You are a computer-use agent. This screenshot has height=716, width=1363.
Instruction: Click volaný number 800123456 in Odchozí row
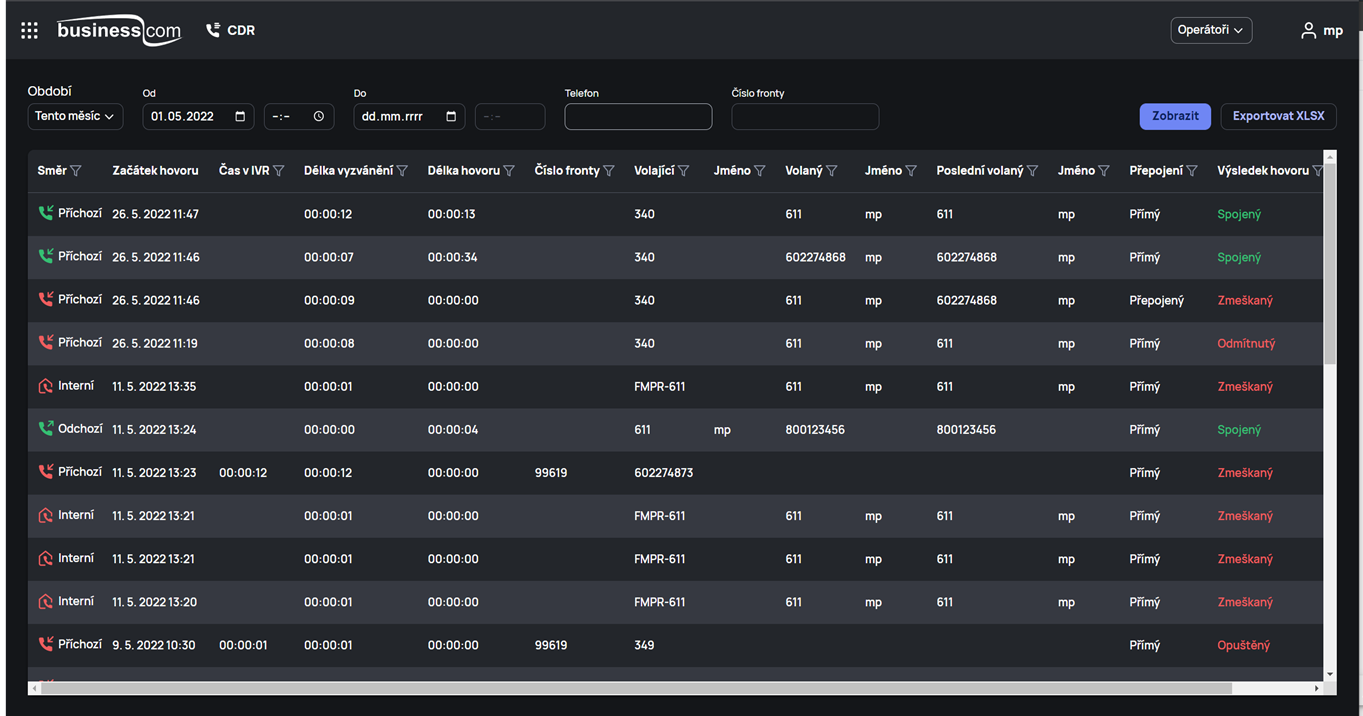[x=815, y=429]
